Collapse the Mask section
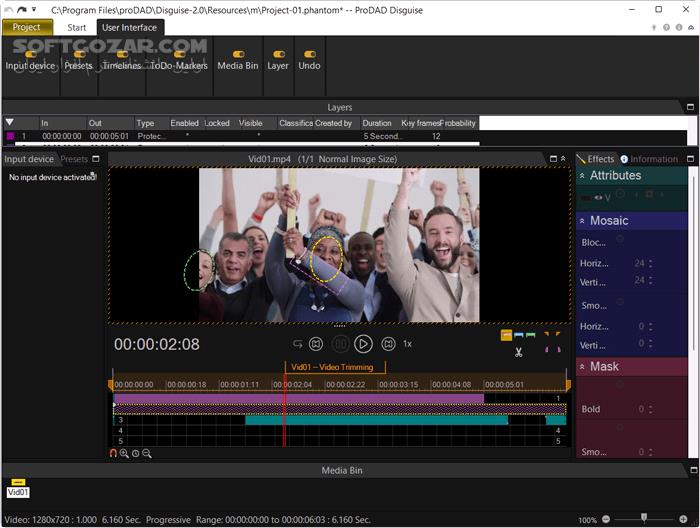700x528 pixels. [x=582, y=367]
